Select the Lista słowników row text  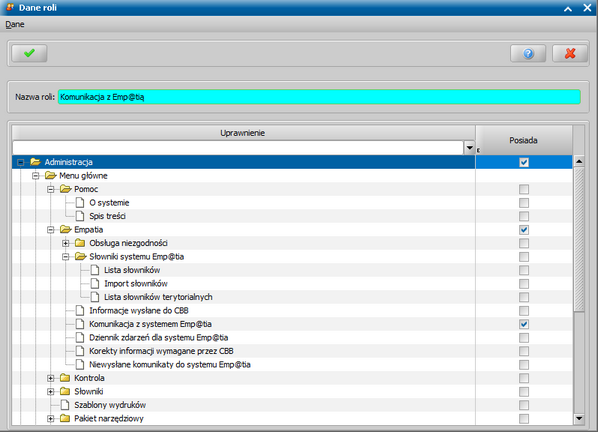[132, 270]
